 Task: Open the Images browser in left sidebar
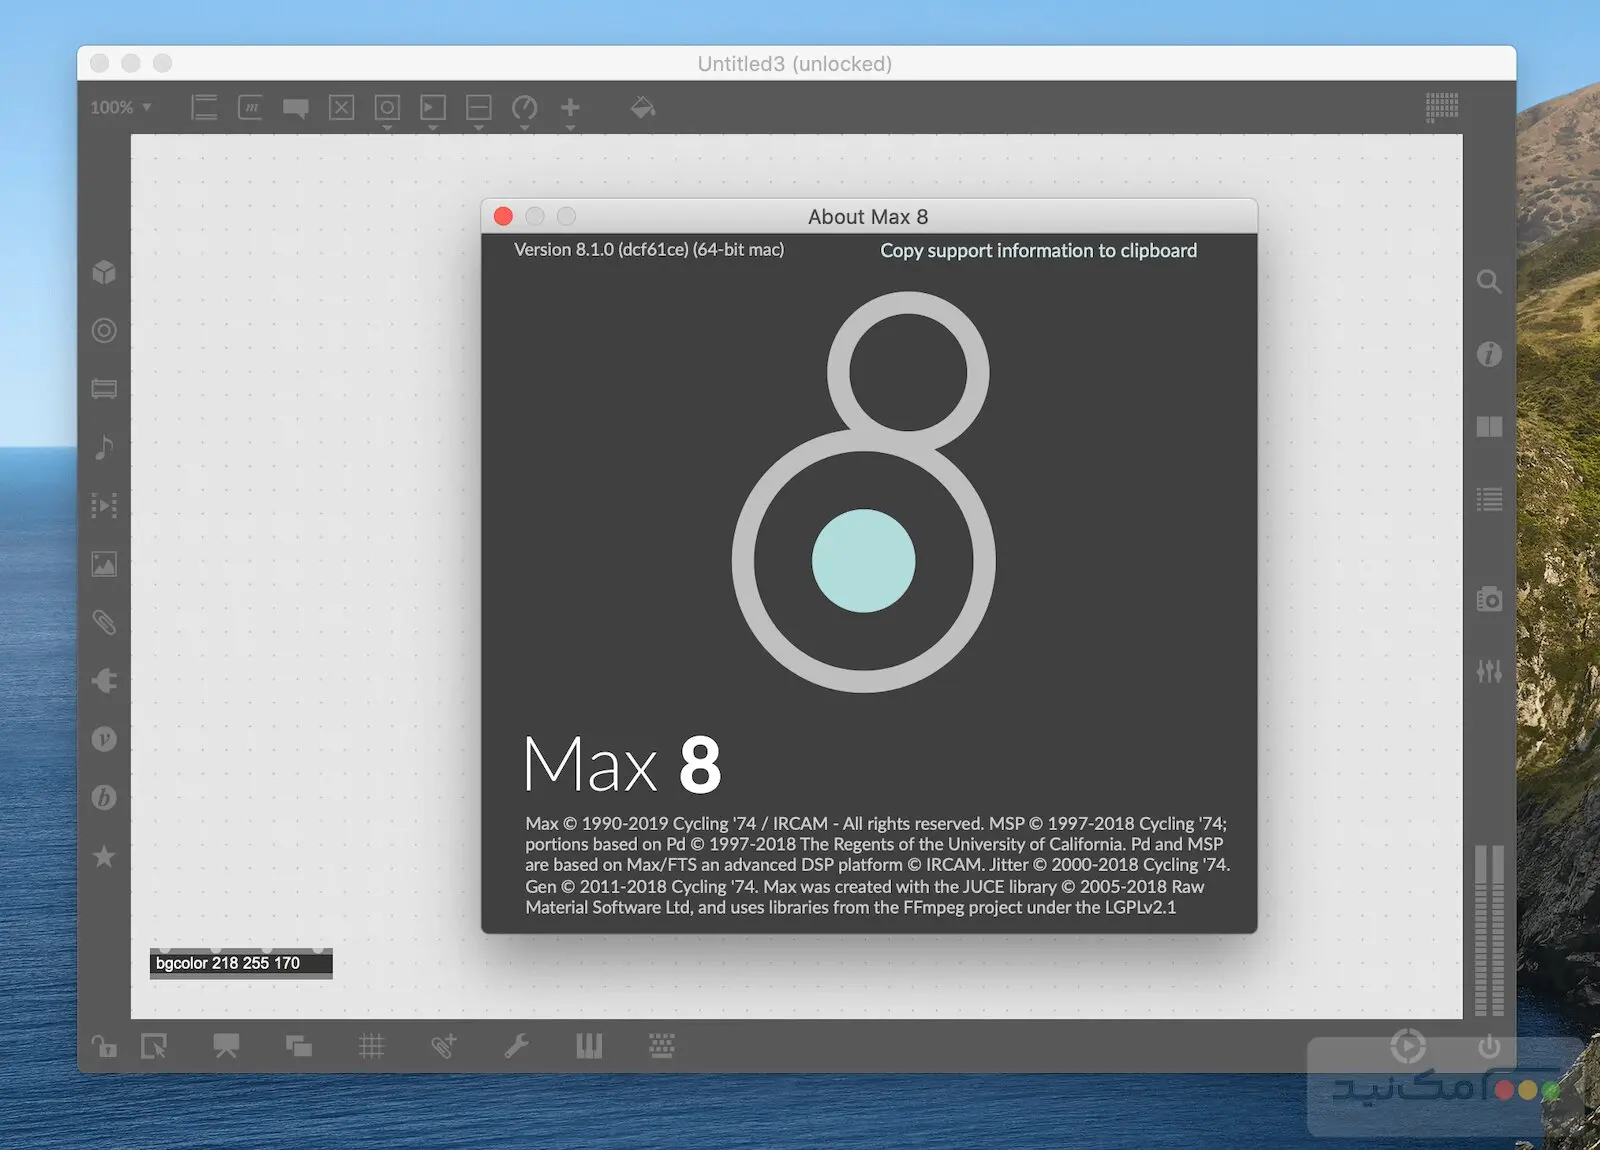click(x=104, y=564)
